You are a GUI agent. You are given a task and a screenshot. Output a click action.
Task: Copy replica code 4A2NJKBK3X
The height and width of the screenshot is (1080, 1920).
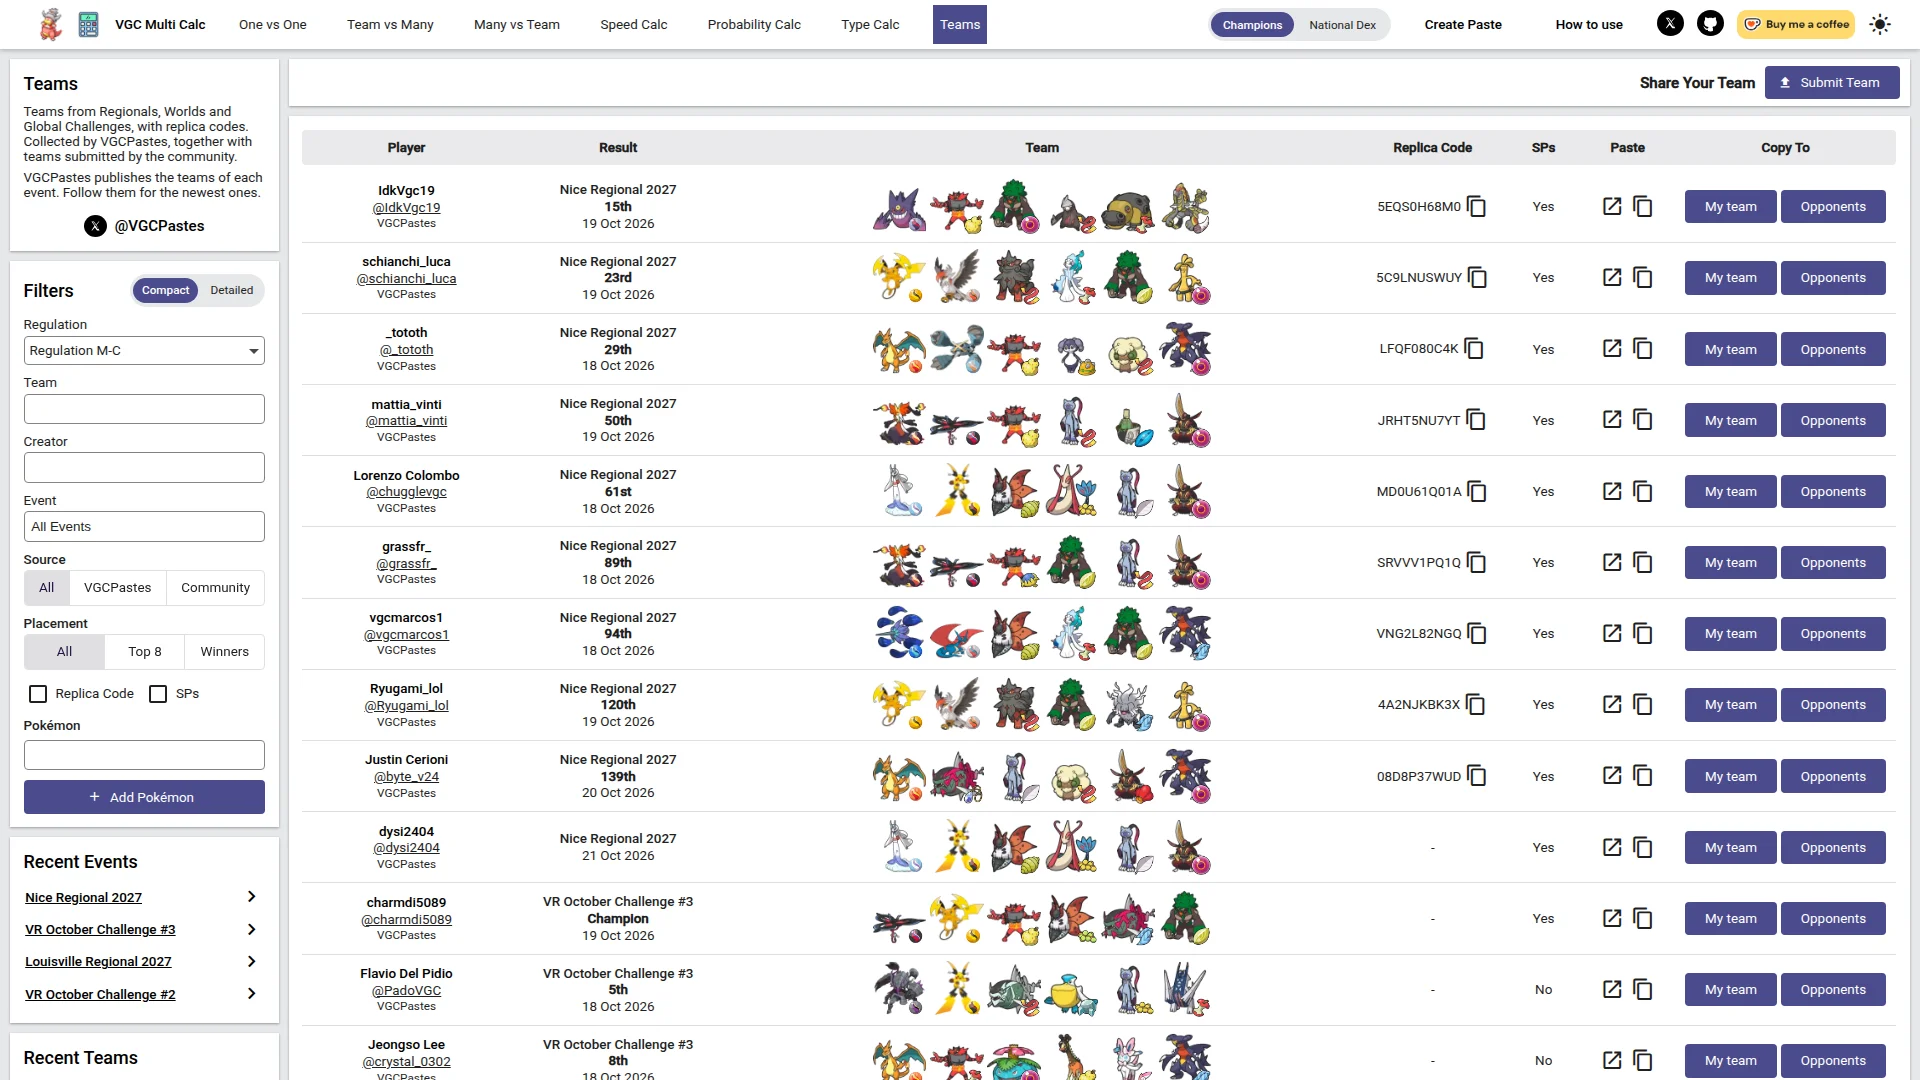tap(1476, 705)
